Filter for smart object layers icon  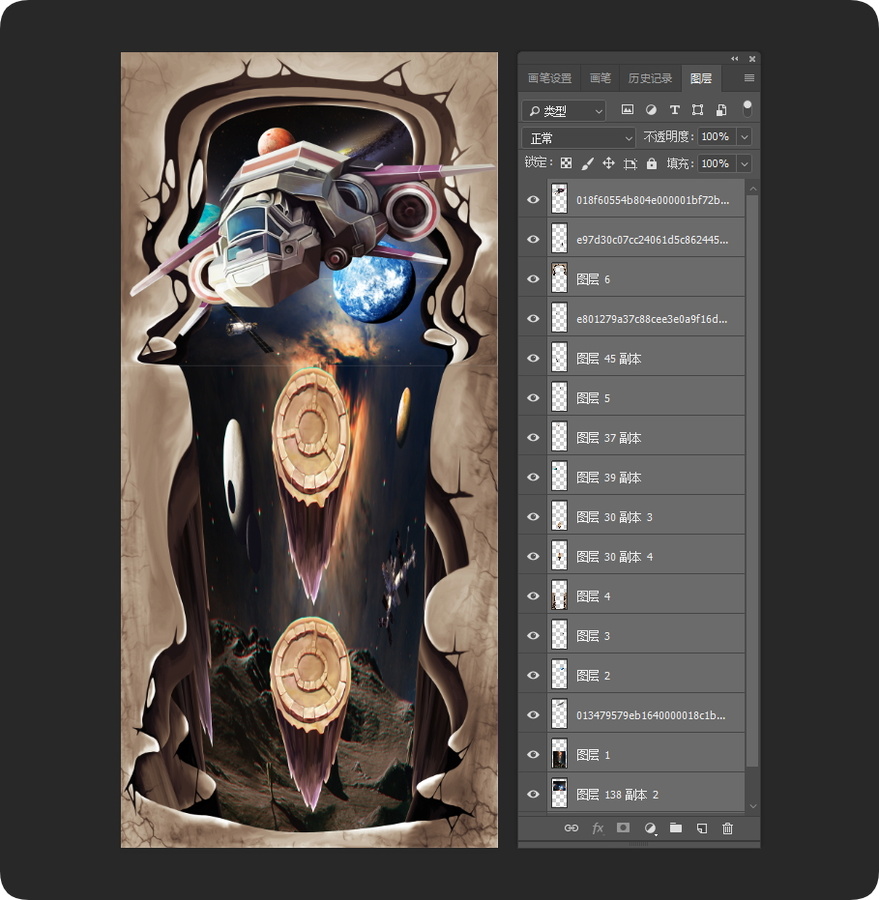point(721,110)
